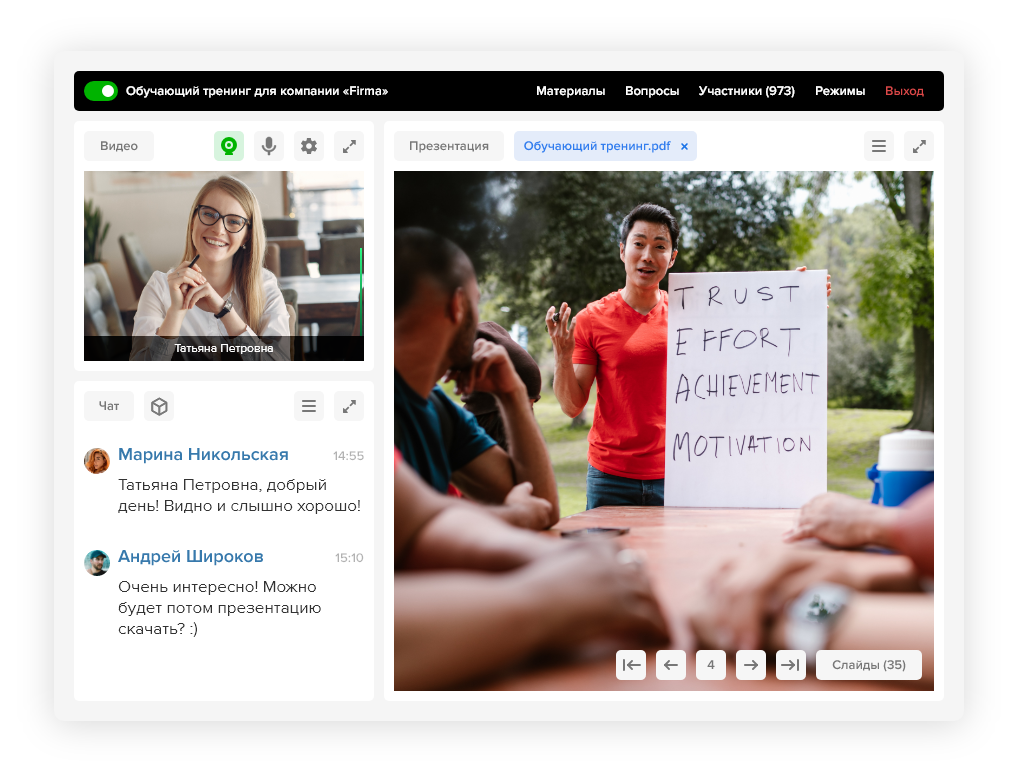The height and width of the screenshot is (778, 1018).
Task: Open video settings gear icon
Action: pos(309,146)
